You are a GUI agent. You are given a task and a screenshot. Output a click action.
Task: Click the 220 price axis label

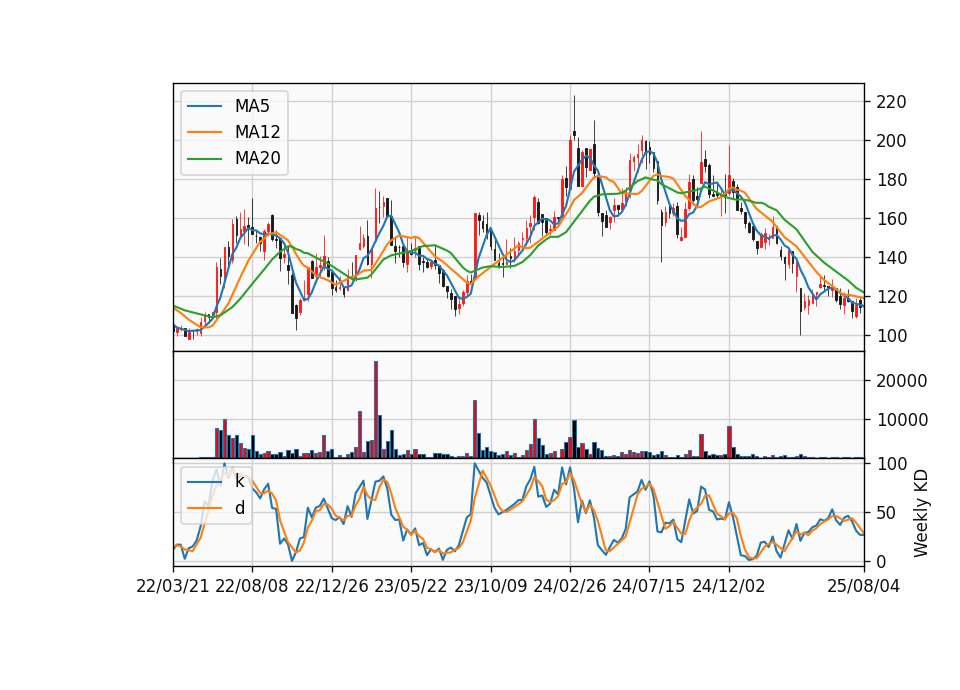891,102
